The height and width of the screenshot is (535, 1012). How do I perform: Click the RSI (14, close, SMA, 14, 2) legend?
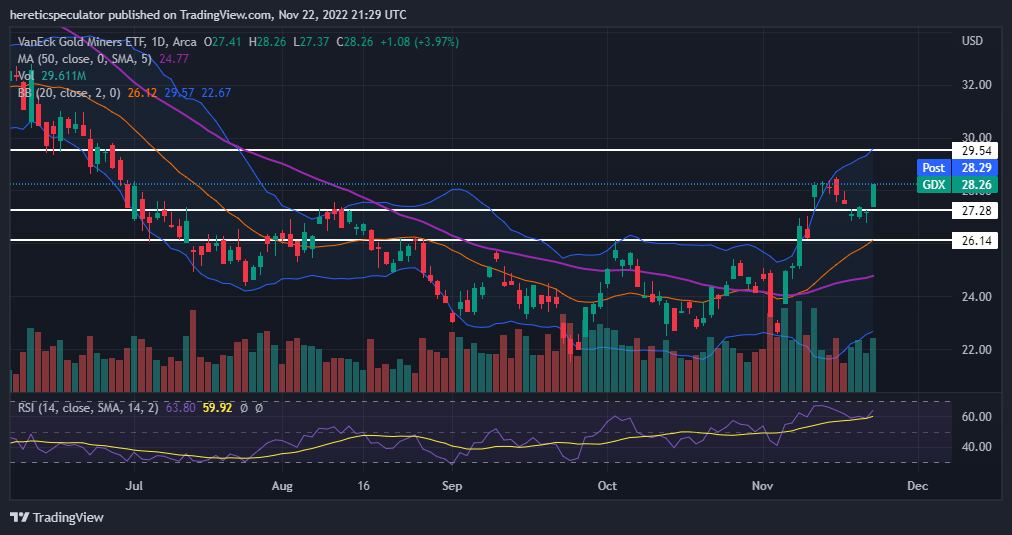(88, 408)
